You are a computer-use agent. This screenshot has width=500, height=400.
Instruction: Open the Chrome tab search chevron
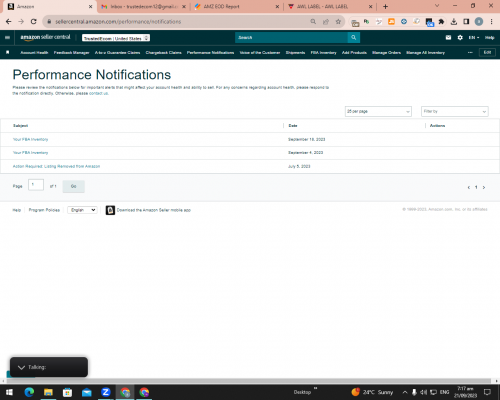click(437, 6)
